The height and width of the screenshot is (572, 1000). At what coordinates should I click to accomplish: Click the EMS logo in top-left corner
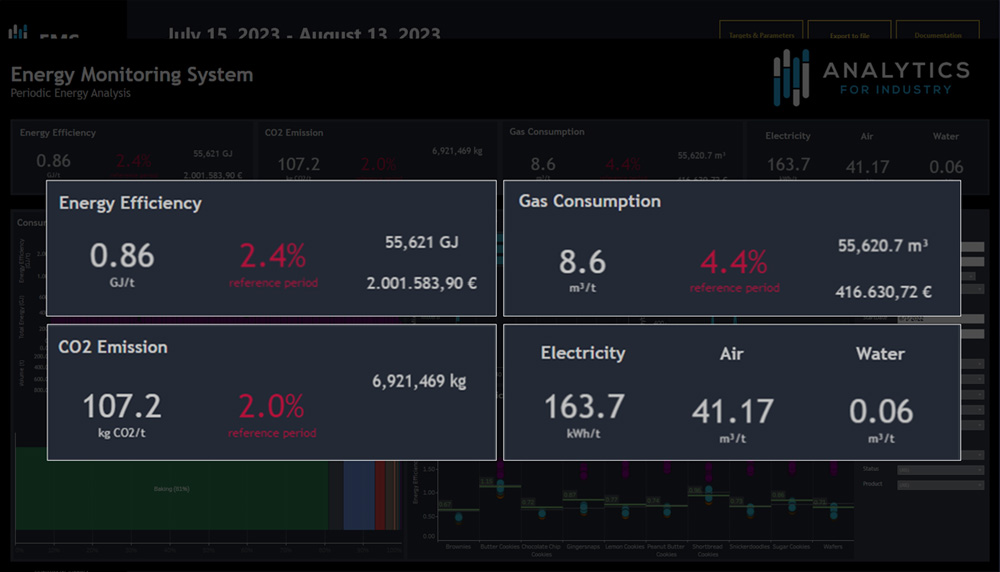click(40, 33)
